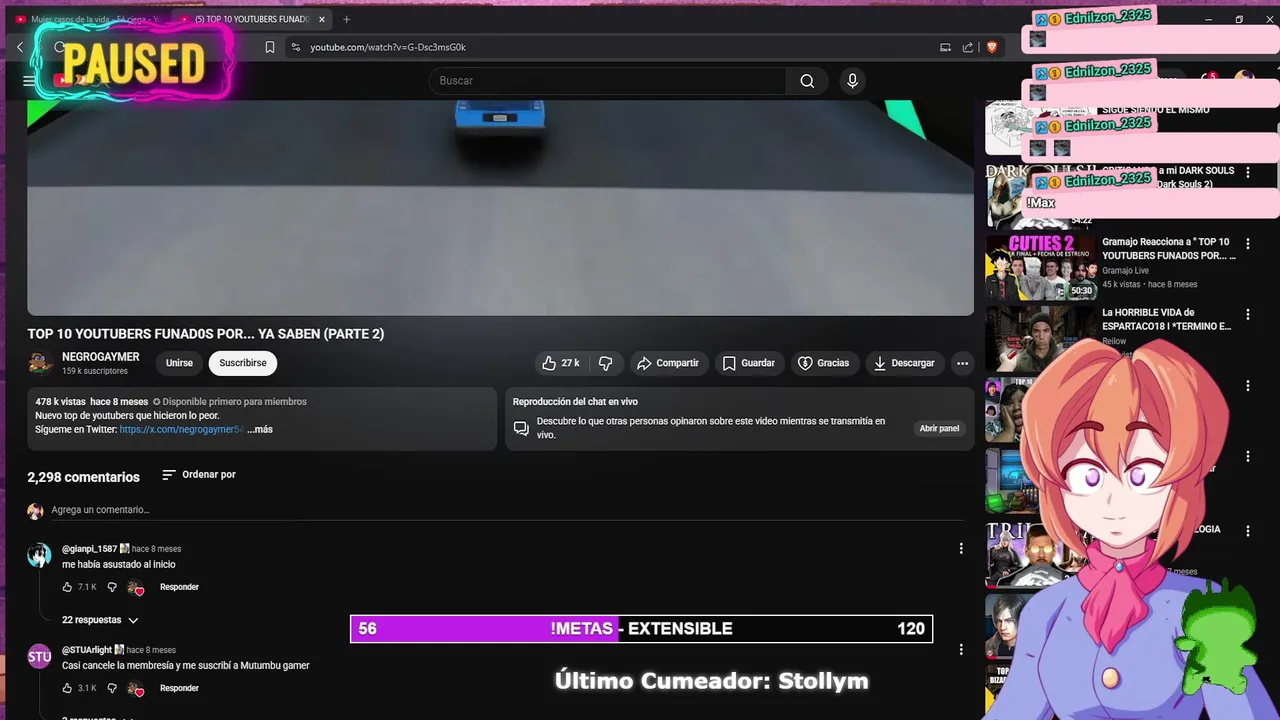Click the chat replay speech bubble icon
Screen dimensions: 1280x720
(521, 428)
